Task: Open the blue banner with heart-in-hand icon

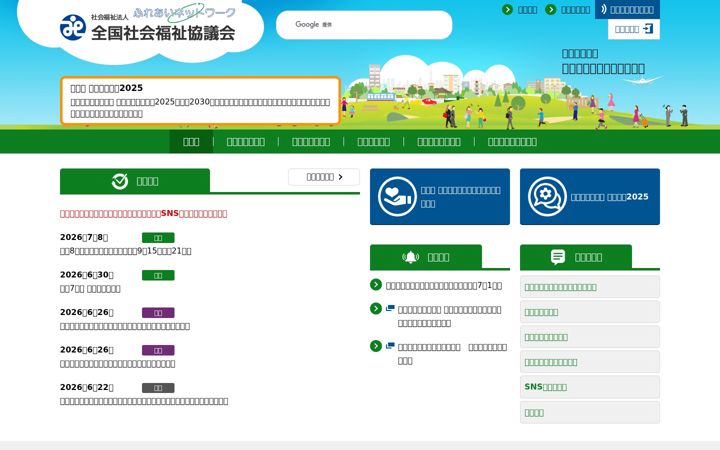Action: click(x=440, y=197)
